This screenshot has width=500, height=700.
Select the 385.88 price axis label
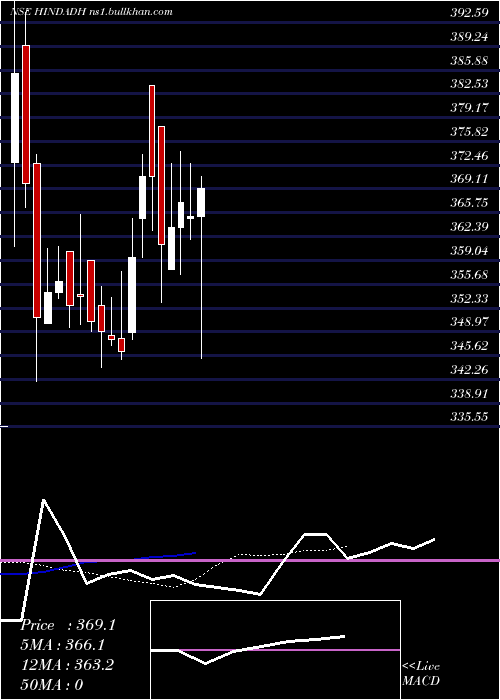(x=469, y=61)
